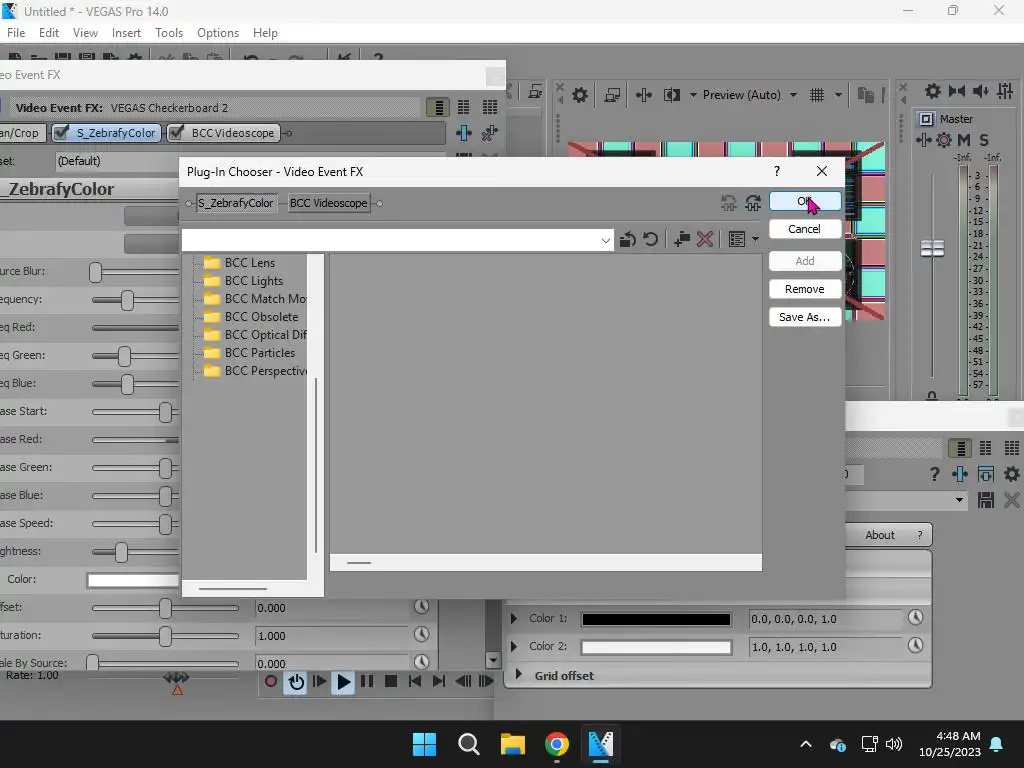Click the Master volume fader handle
1024x768 pixels.
tap(932, 248)
